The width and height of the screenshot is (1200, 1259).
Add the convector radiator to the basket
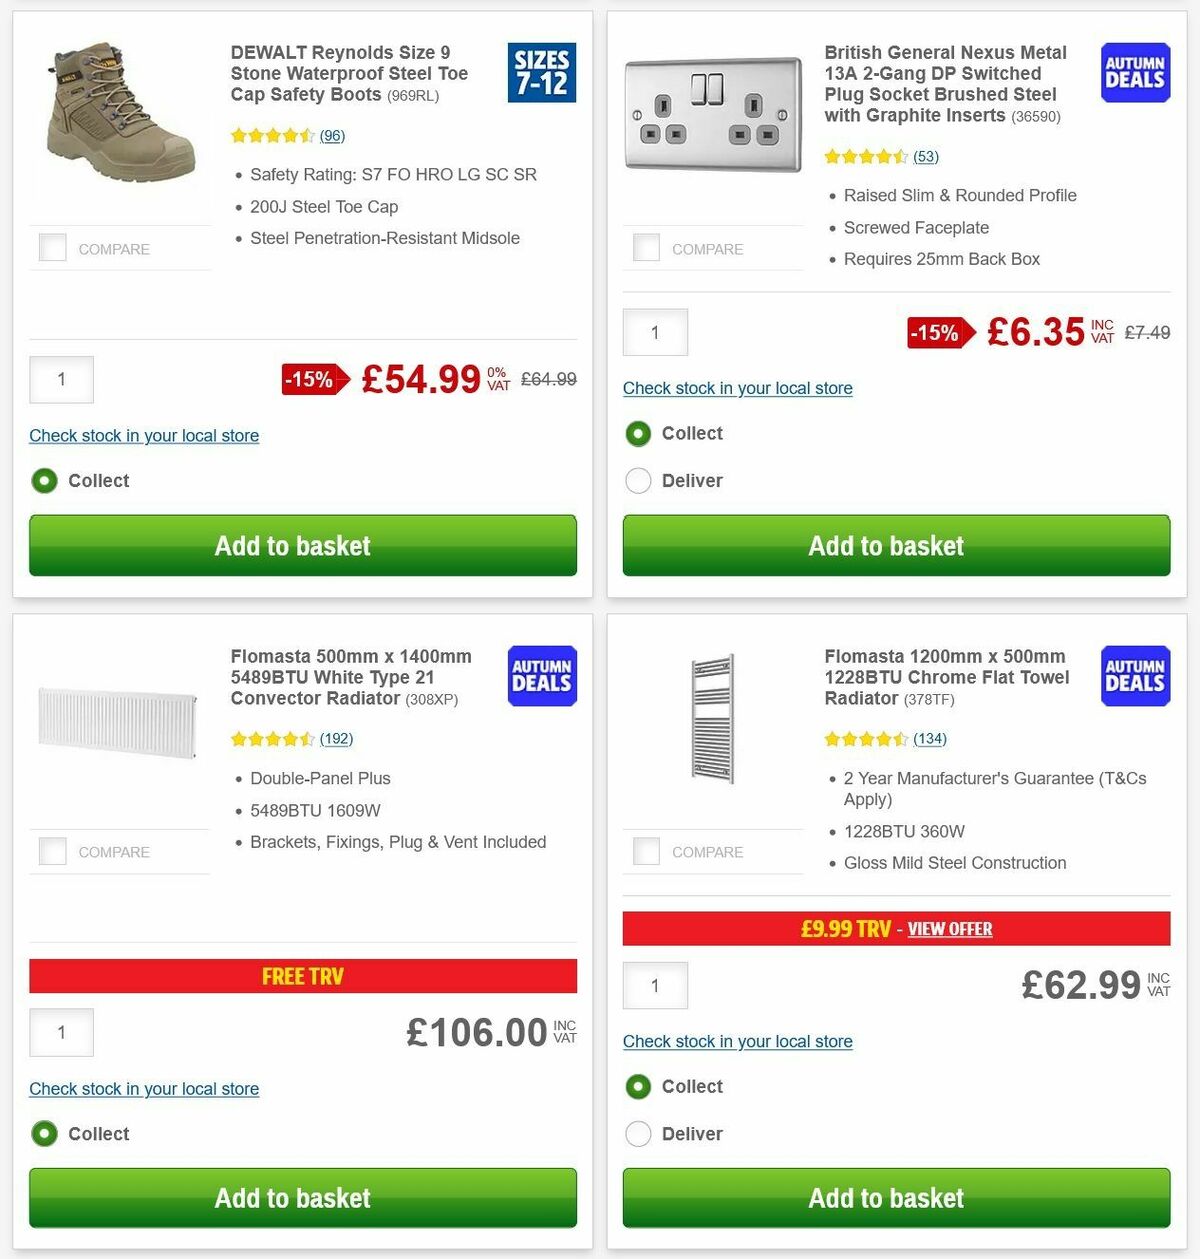303,1197
